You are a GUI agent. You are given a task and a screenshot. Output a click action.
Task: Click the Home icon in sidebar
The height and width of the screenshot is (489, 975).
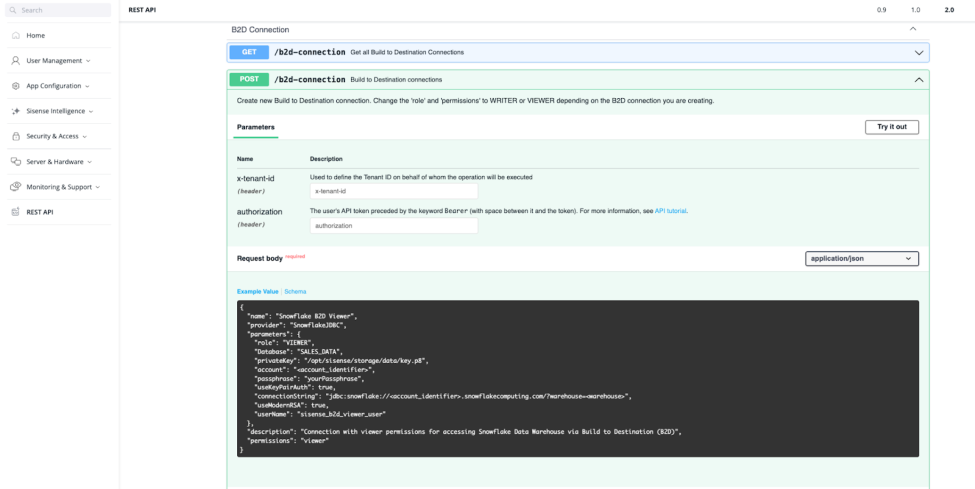(16, 35)
